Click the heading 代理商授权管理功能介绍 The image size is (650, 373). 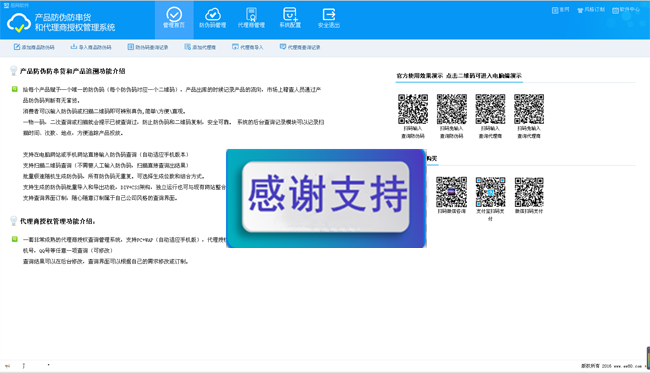tap(58, 221)
